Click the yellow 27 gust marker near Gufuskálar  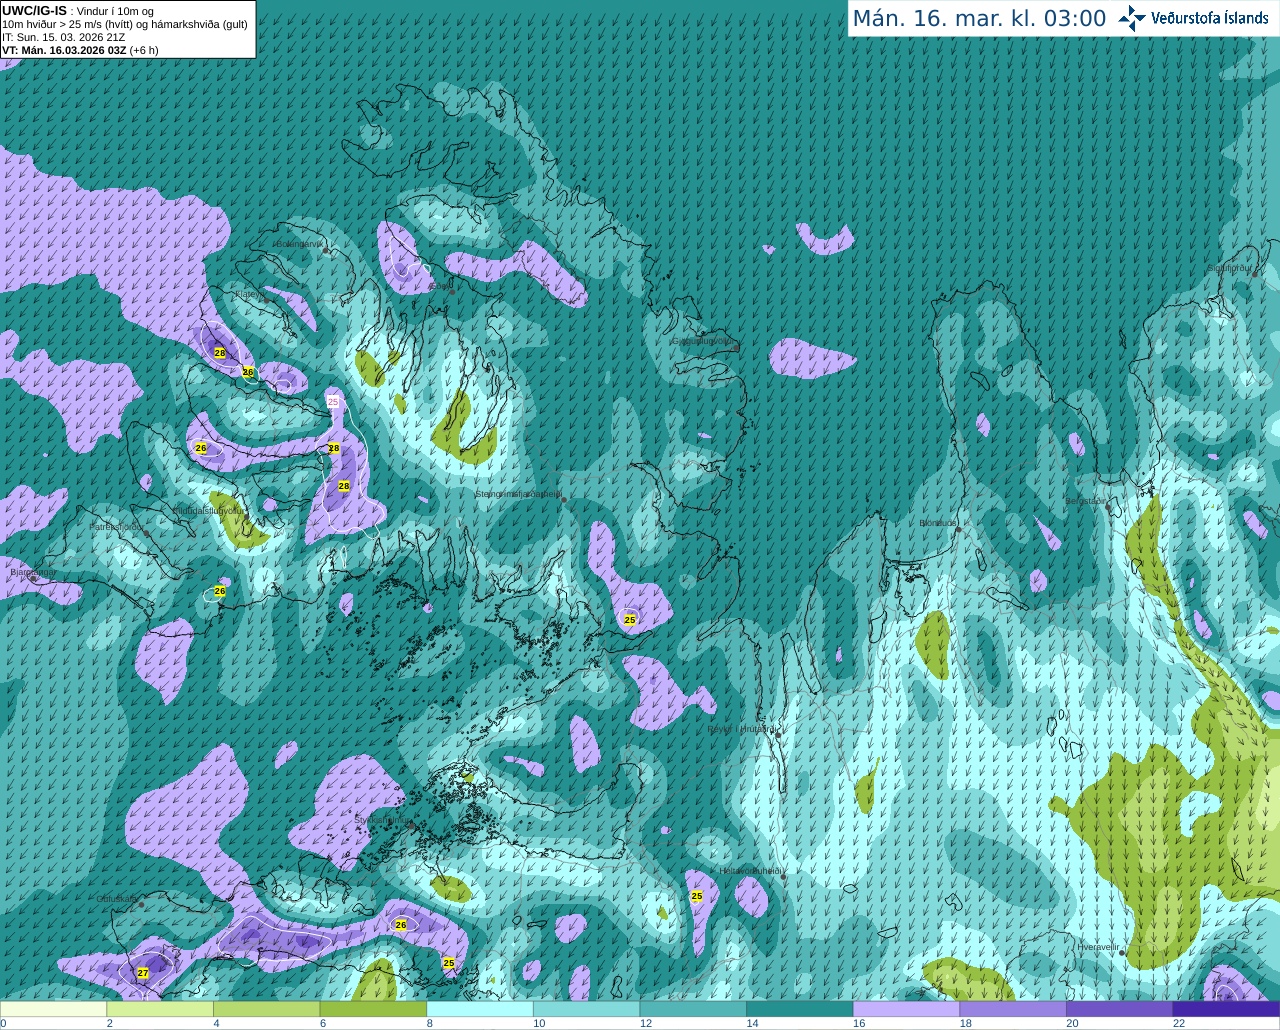click(x=143, y=973)
